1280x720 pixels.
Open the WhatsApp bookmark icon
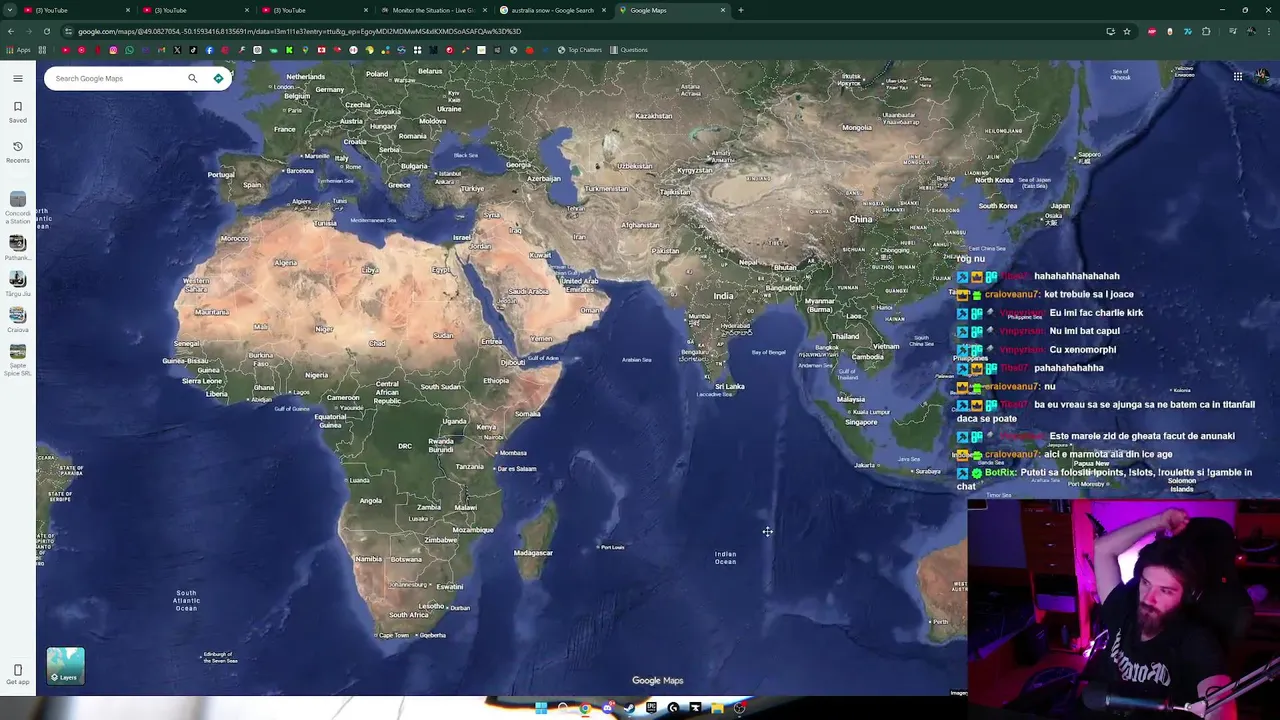point(129,50)
